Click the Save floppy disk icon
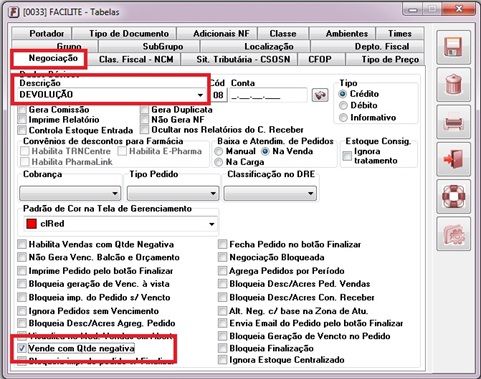This screenshot has width=481, height=379. coord(453,47)
